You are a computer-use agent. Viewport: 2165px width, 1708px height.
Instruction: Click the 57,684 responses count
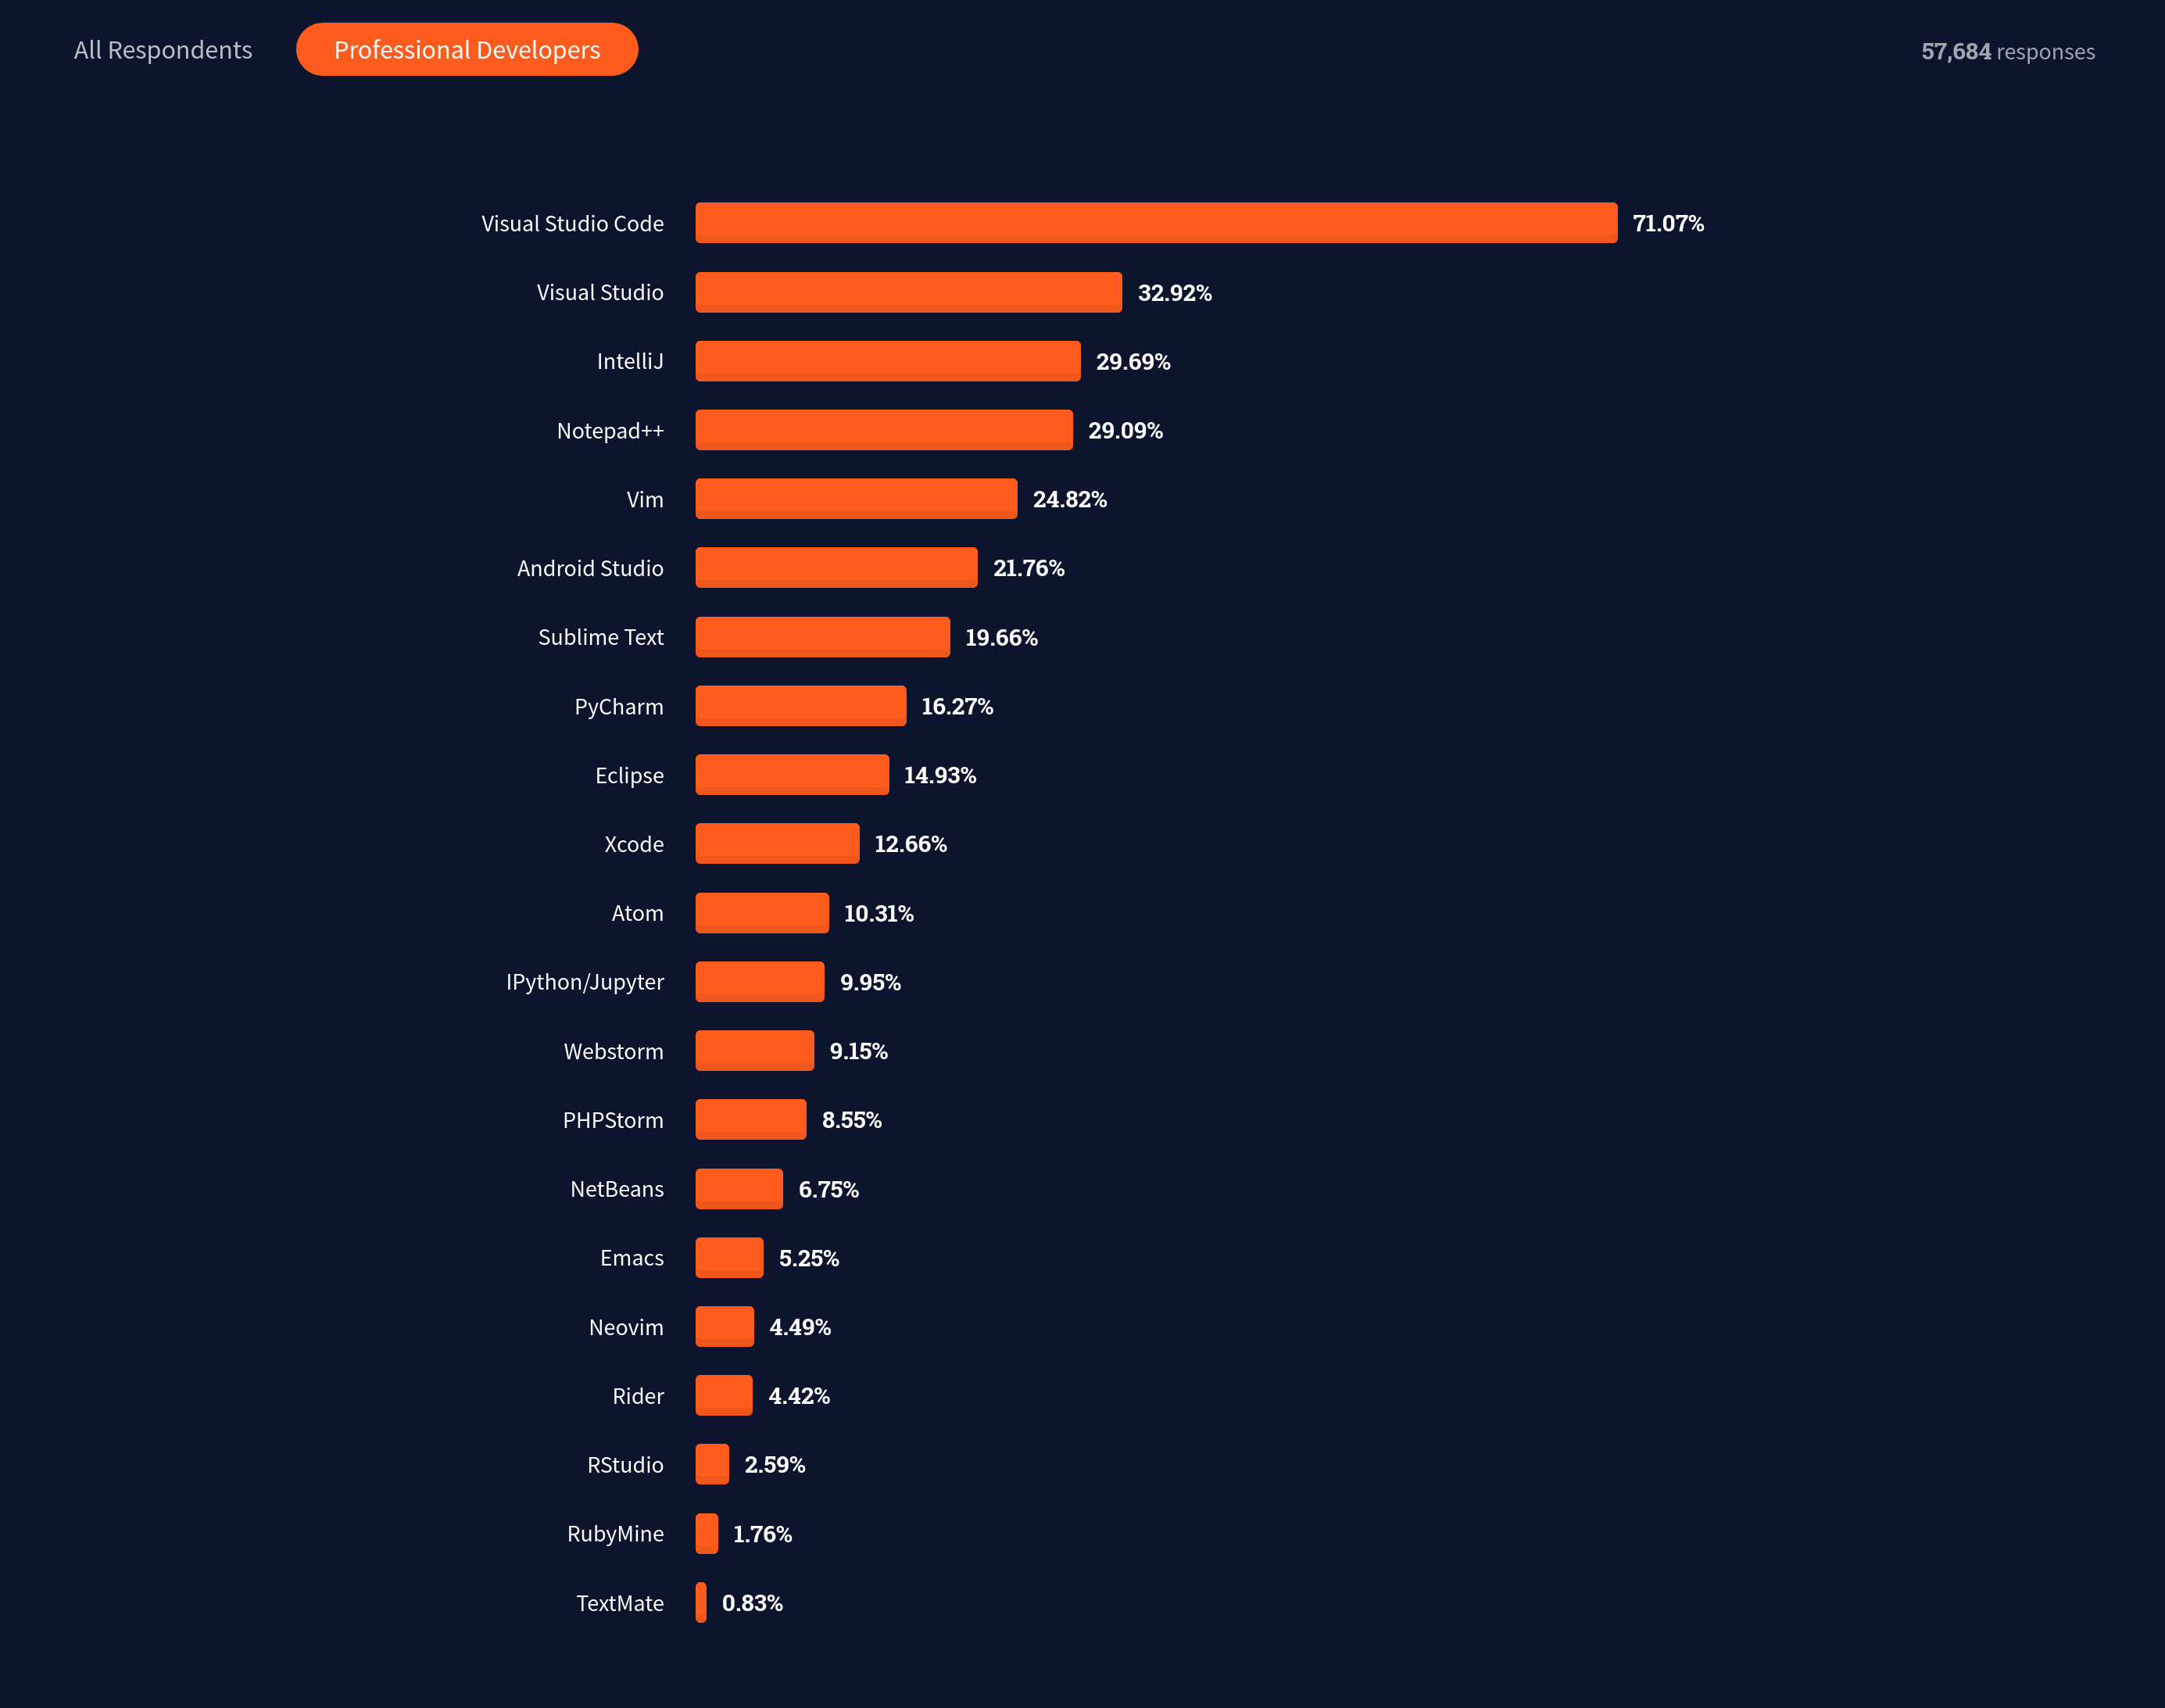2007,51
